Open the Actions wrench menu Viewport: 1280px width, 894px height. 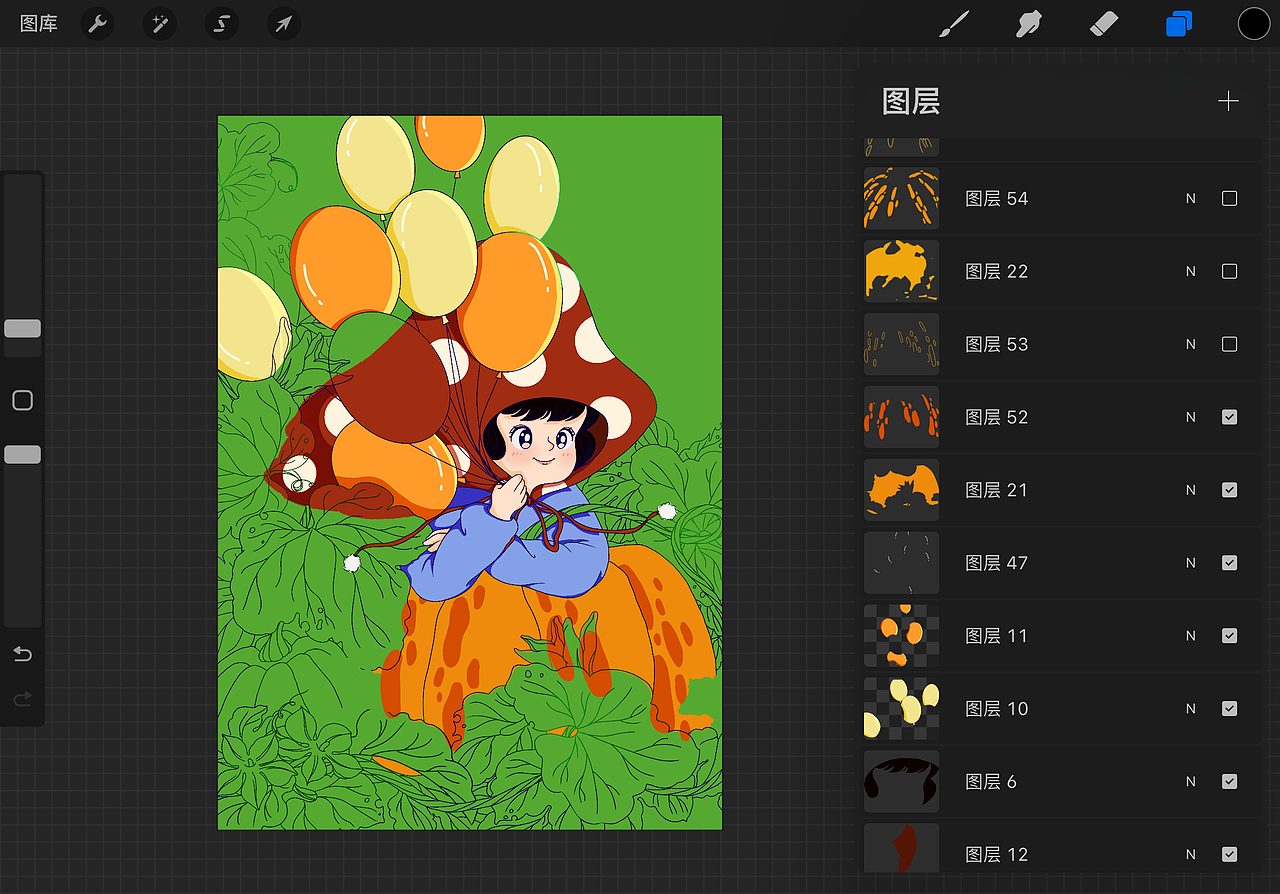click(97, 24)
